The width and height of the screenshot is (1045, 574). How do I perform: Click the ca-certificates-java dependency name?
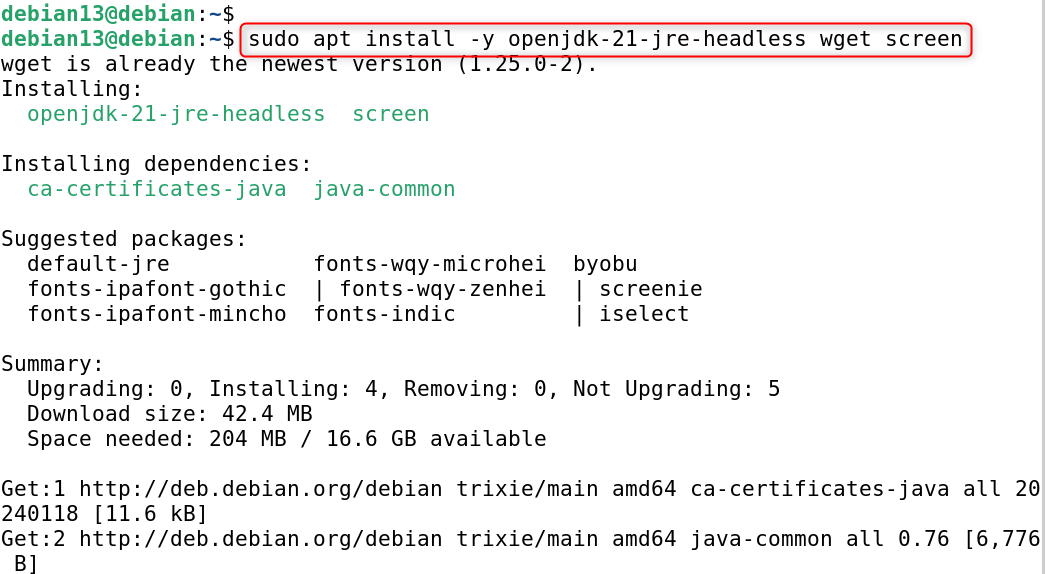[x=156, y=189]
